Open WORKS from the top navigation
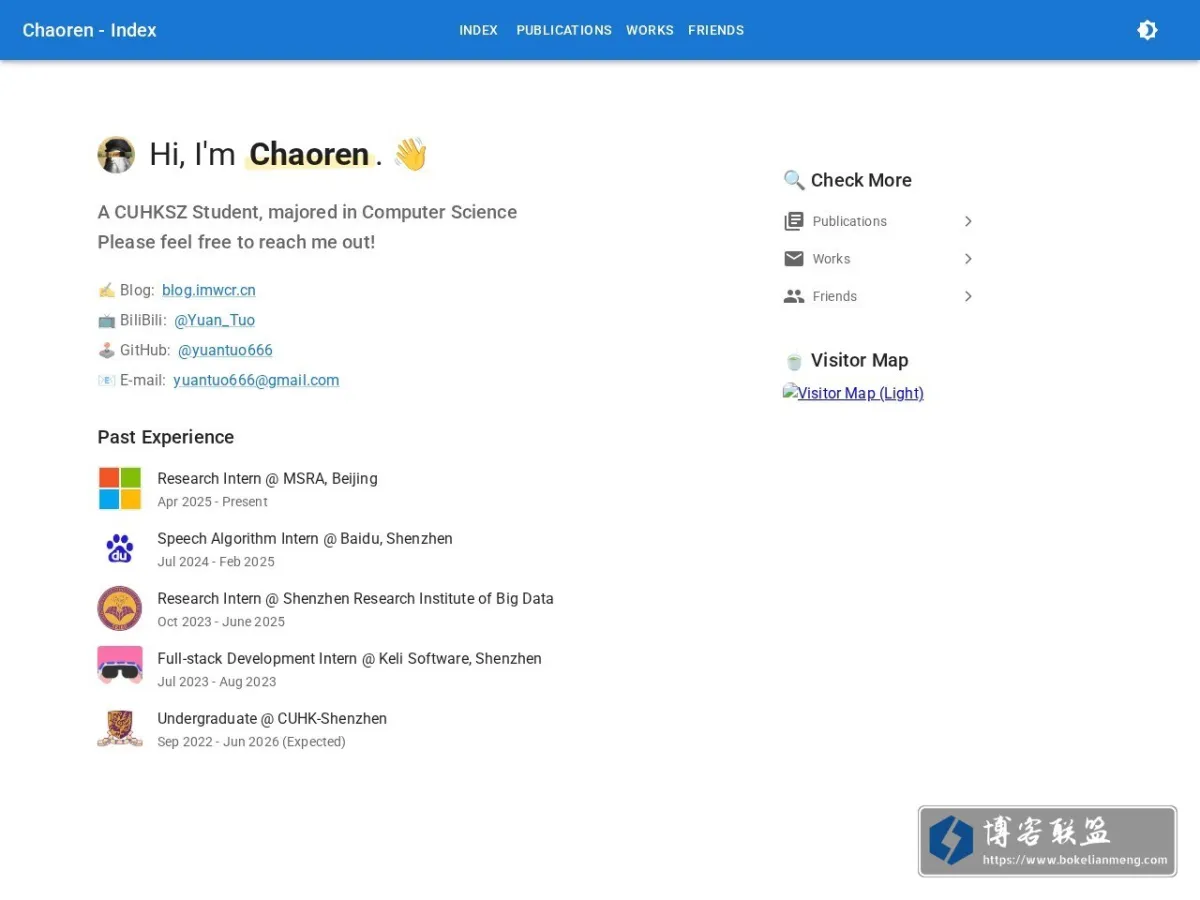The image size is (1200, 900). pos(650,30)
